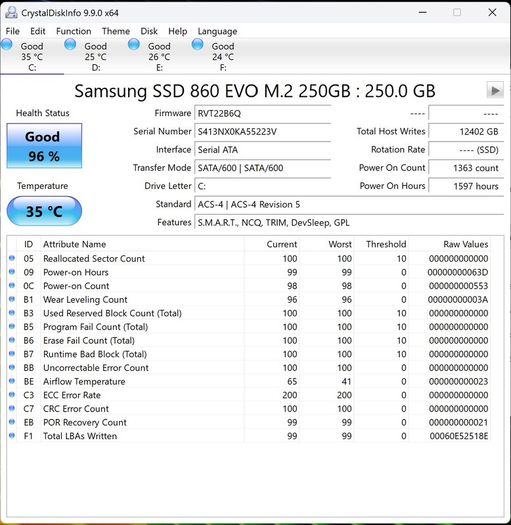Click status dot for Uncorrectable Error Count
This screenshot has height=525, width=511.
coord(12,367)
